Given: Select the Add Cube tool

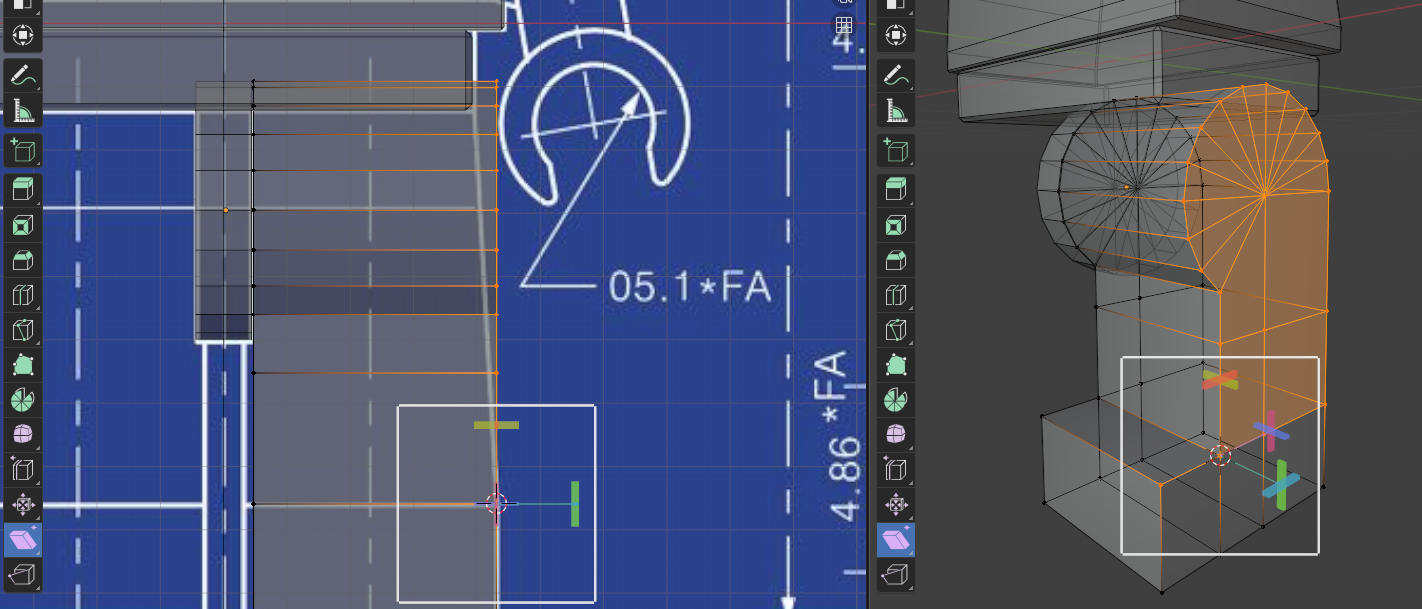Looking at the screenshot, I should (22, 151).
